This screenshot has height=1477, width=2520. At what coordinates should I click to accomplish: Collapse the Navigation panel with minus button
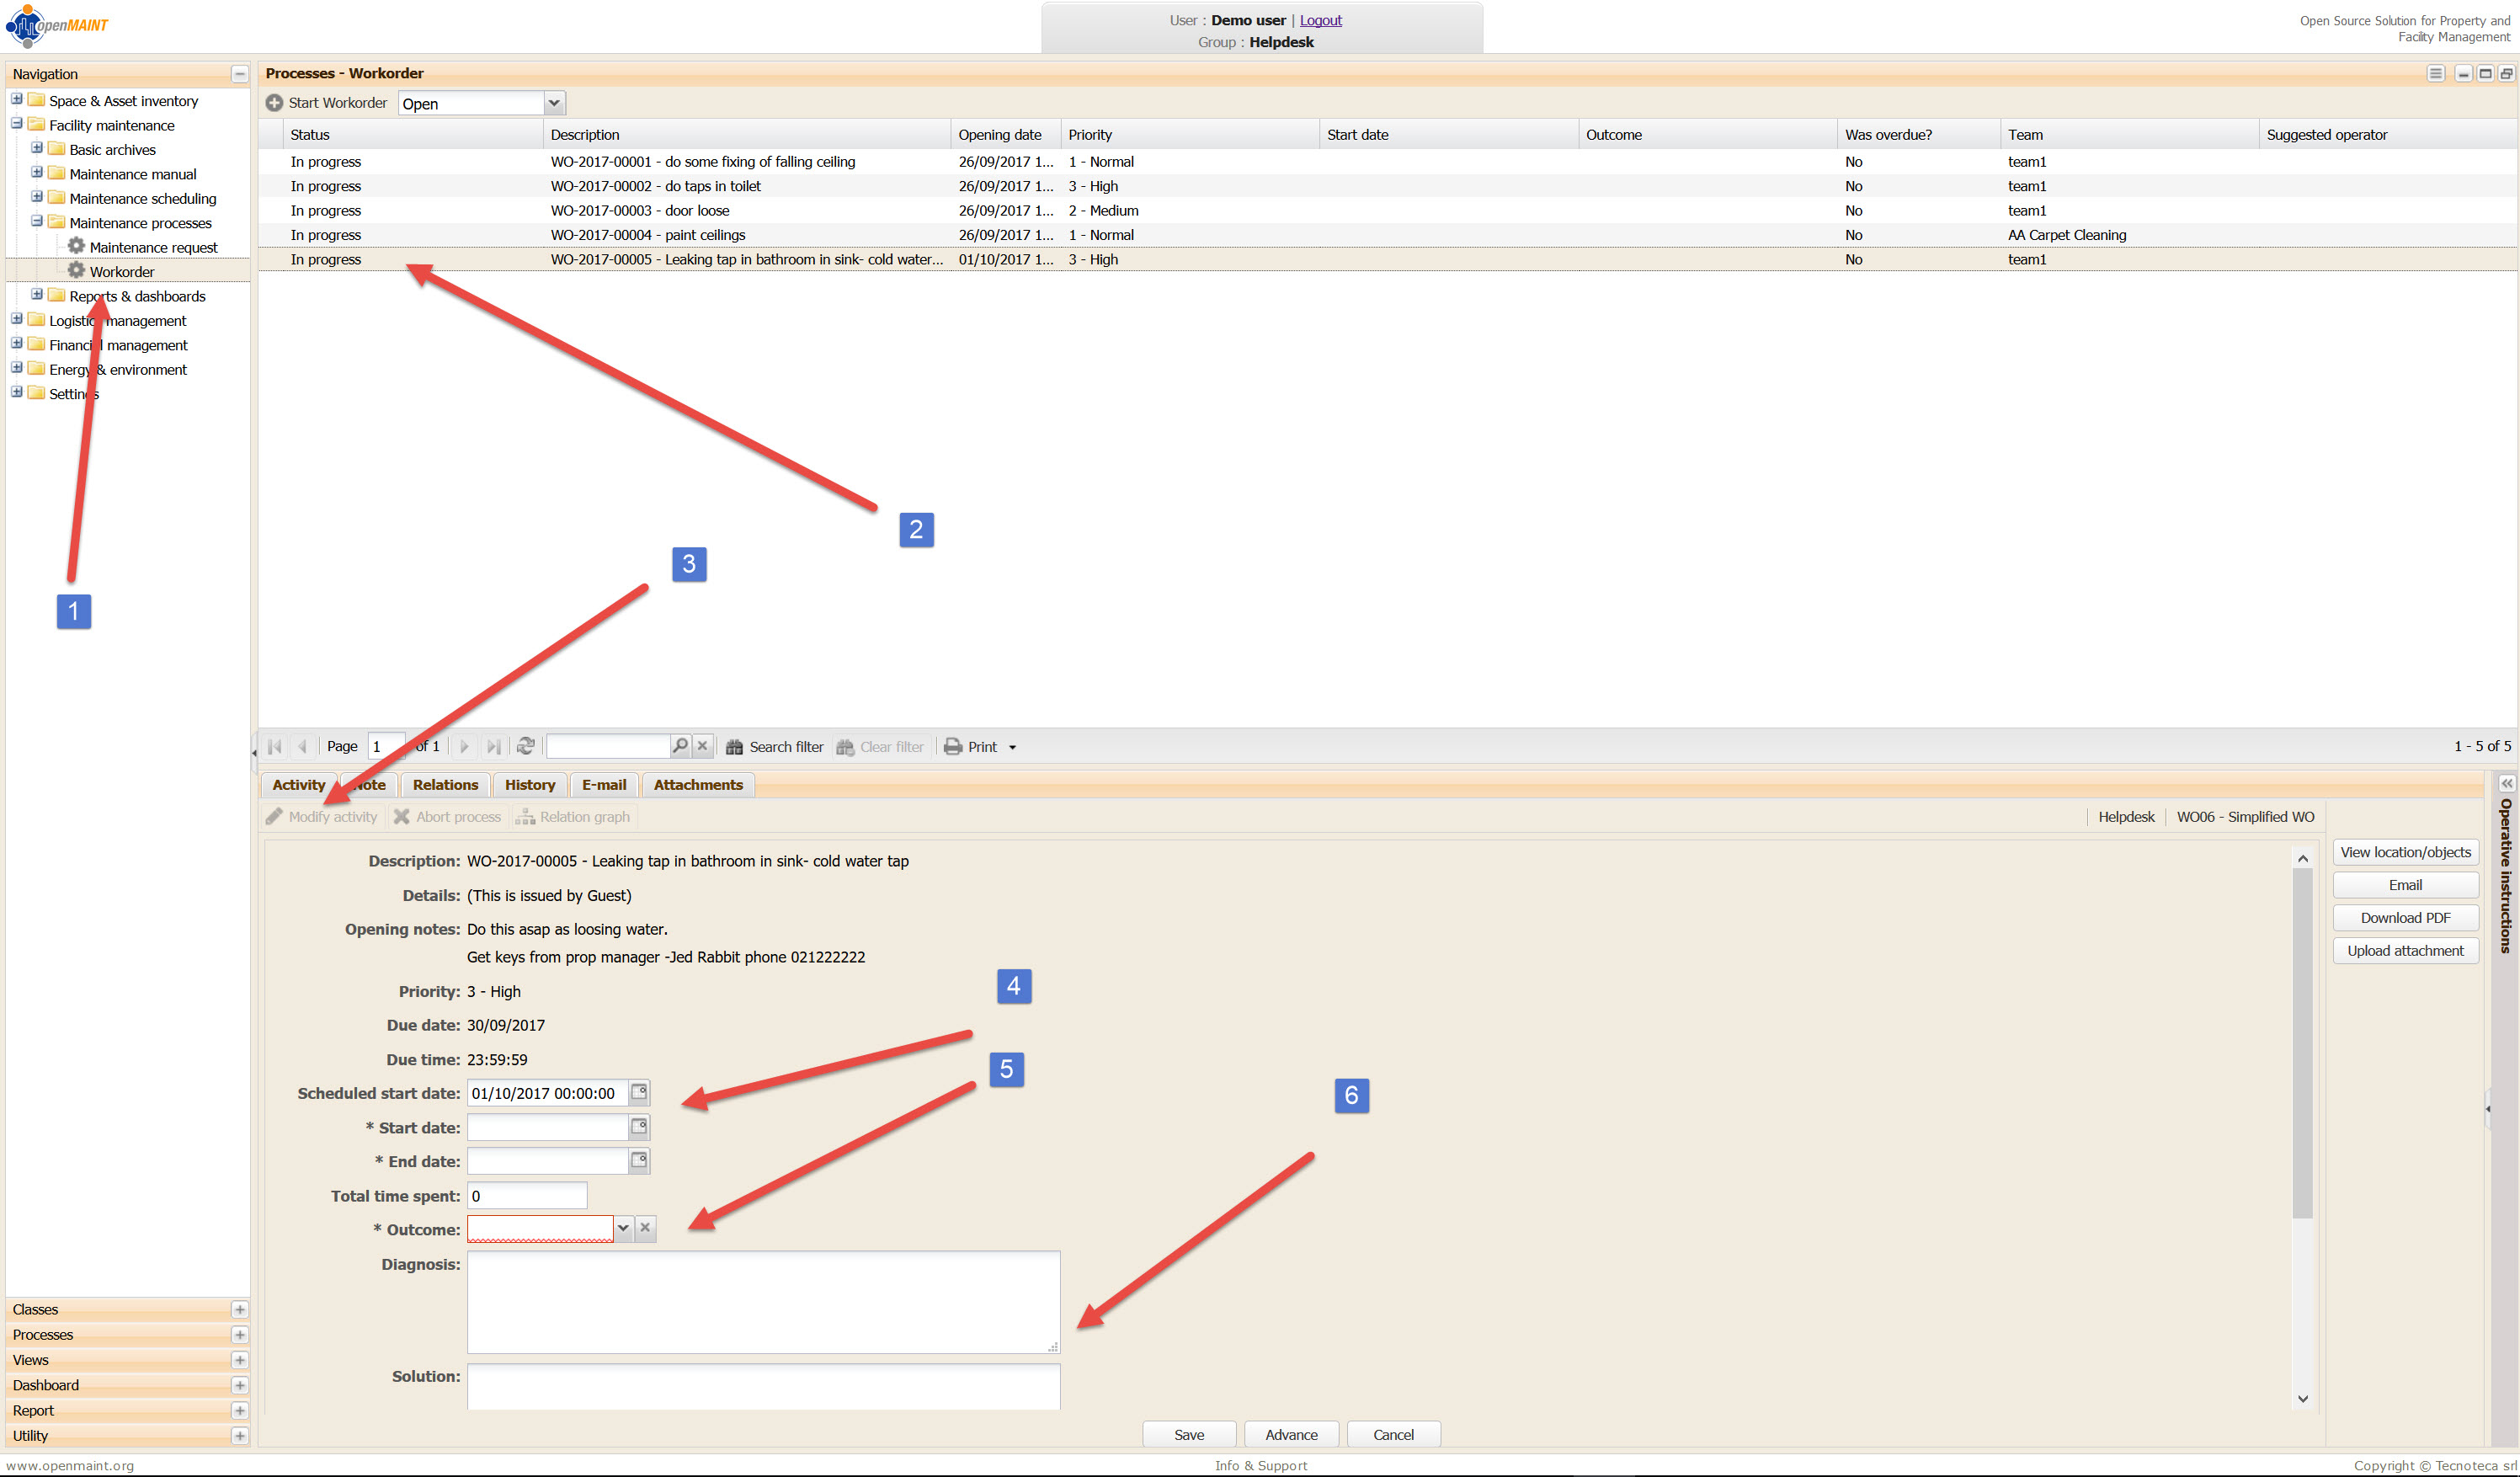click(239, 74)
